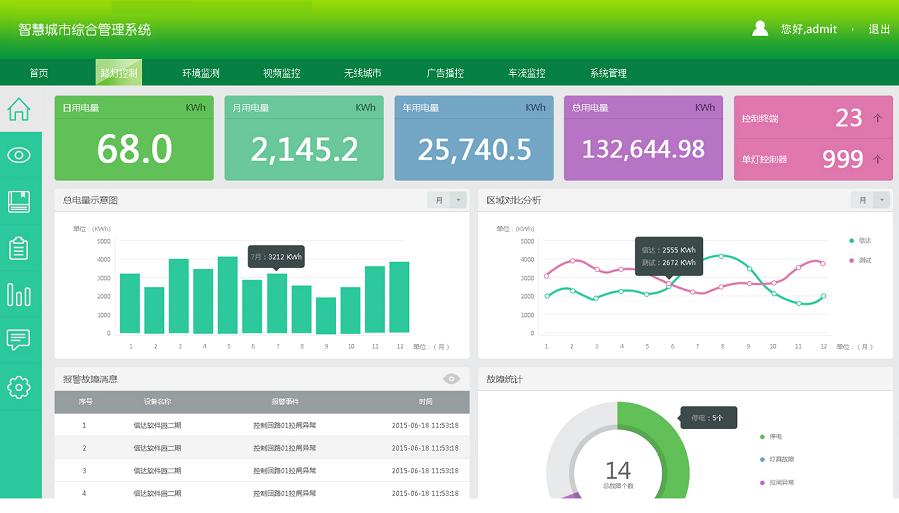Click the 您好,admit user name
Screen dimensions: 899x513
tap(808, 29)
